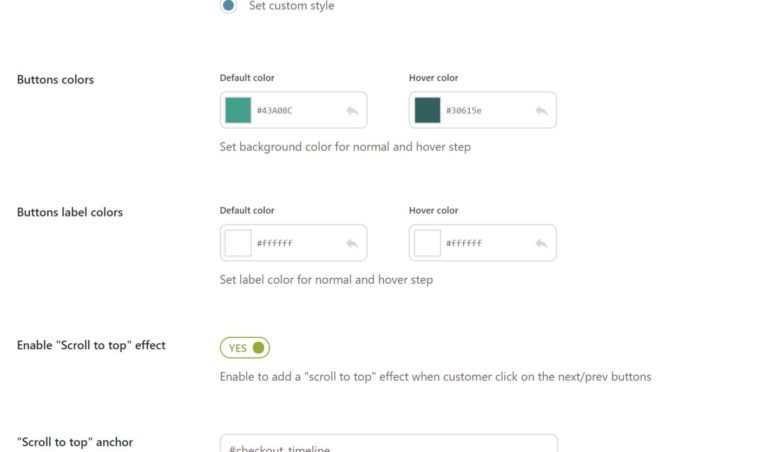Image resolution: width=769 pixels, height=452 pixels.
Task: Toggle the "Scroll to top" effect switch
Action: 245,348
